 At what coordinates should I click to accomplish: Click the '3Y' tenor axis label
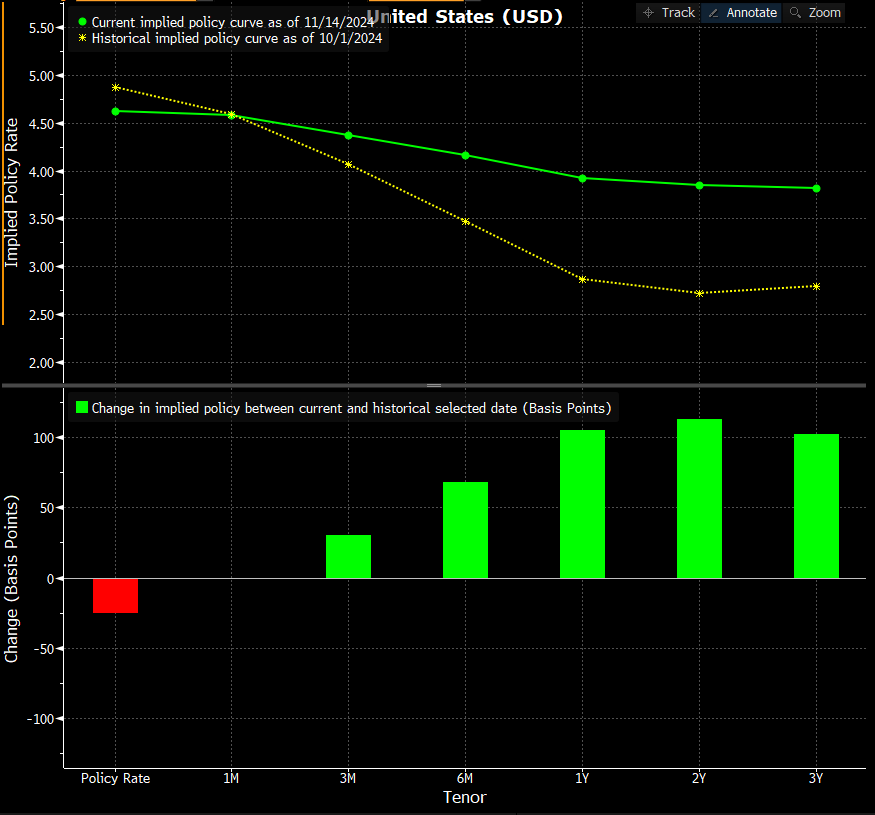click(x=816, y=778)
